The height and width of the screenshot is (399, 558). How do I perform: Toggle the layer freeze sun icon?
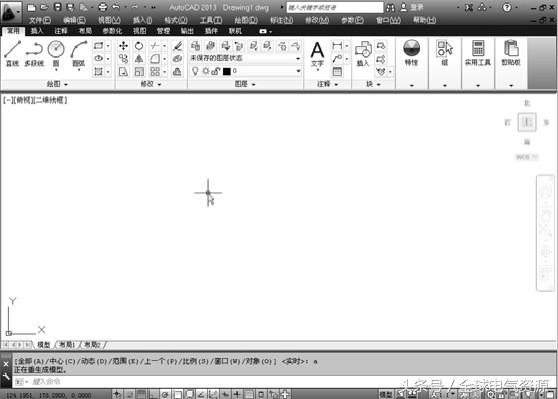pos(206,71)
